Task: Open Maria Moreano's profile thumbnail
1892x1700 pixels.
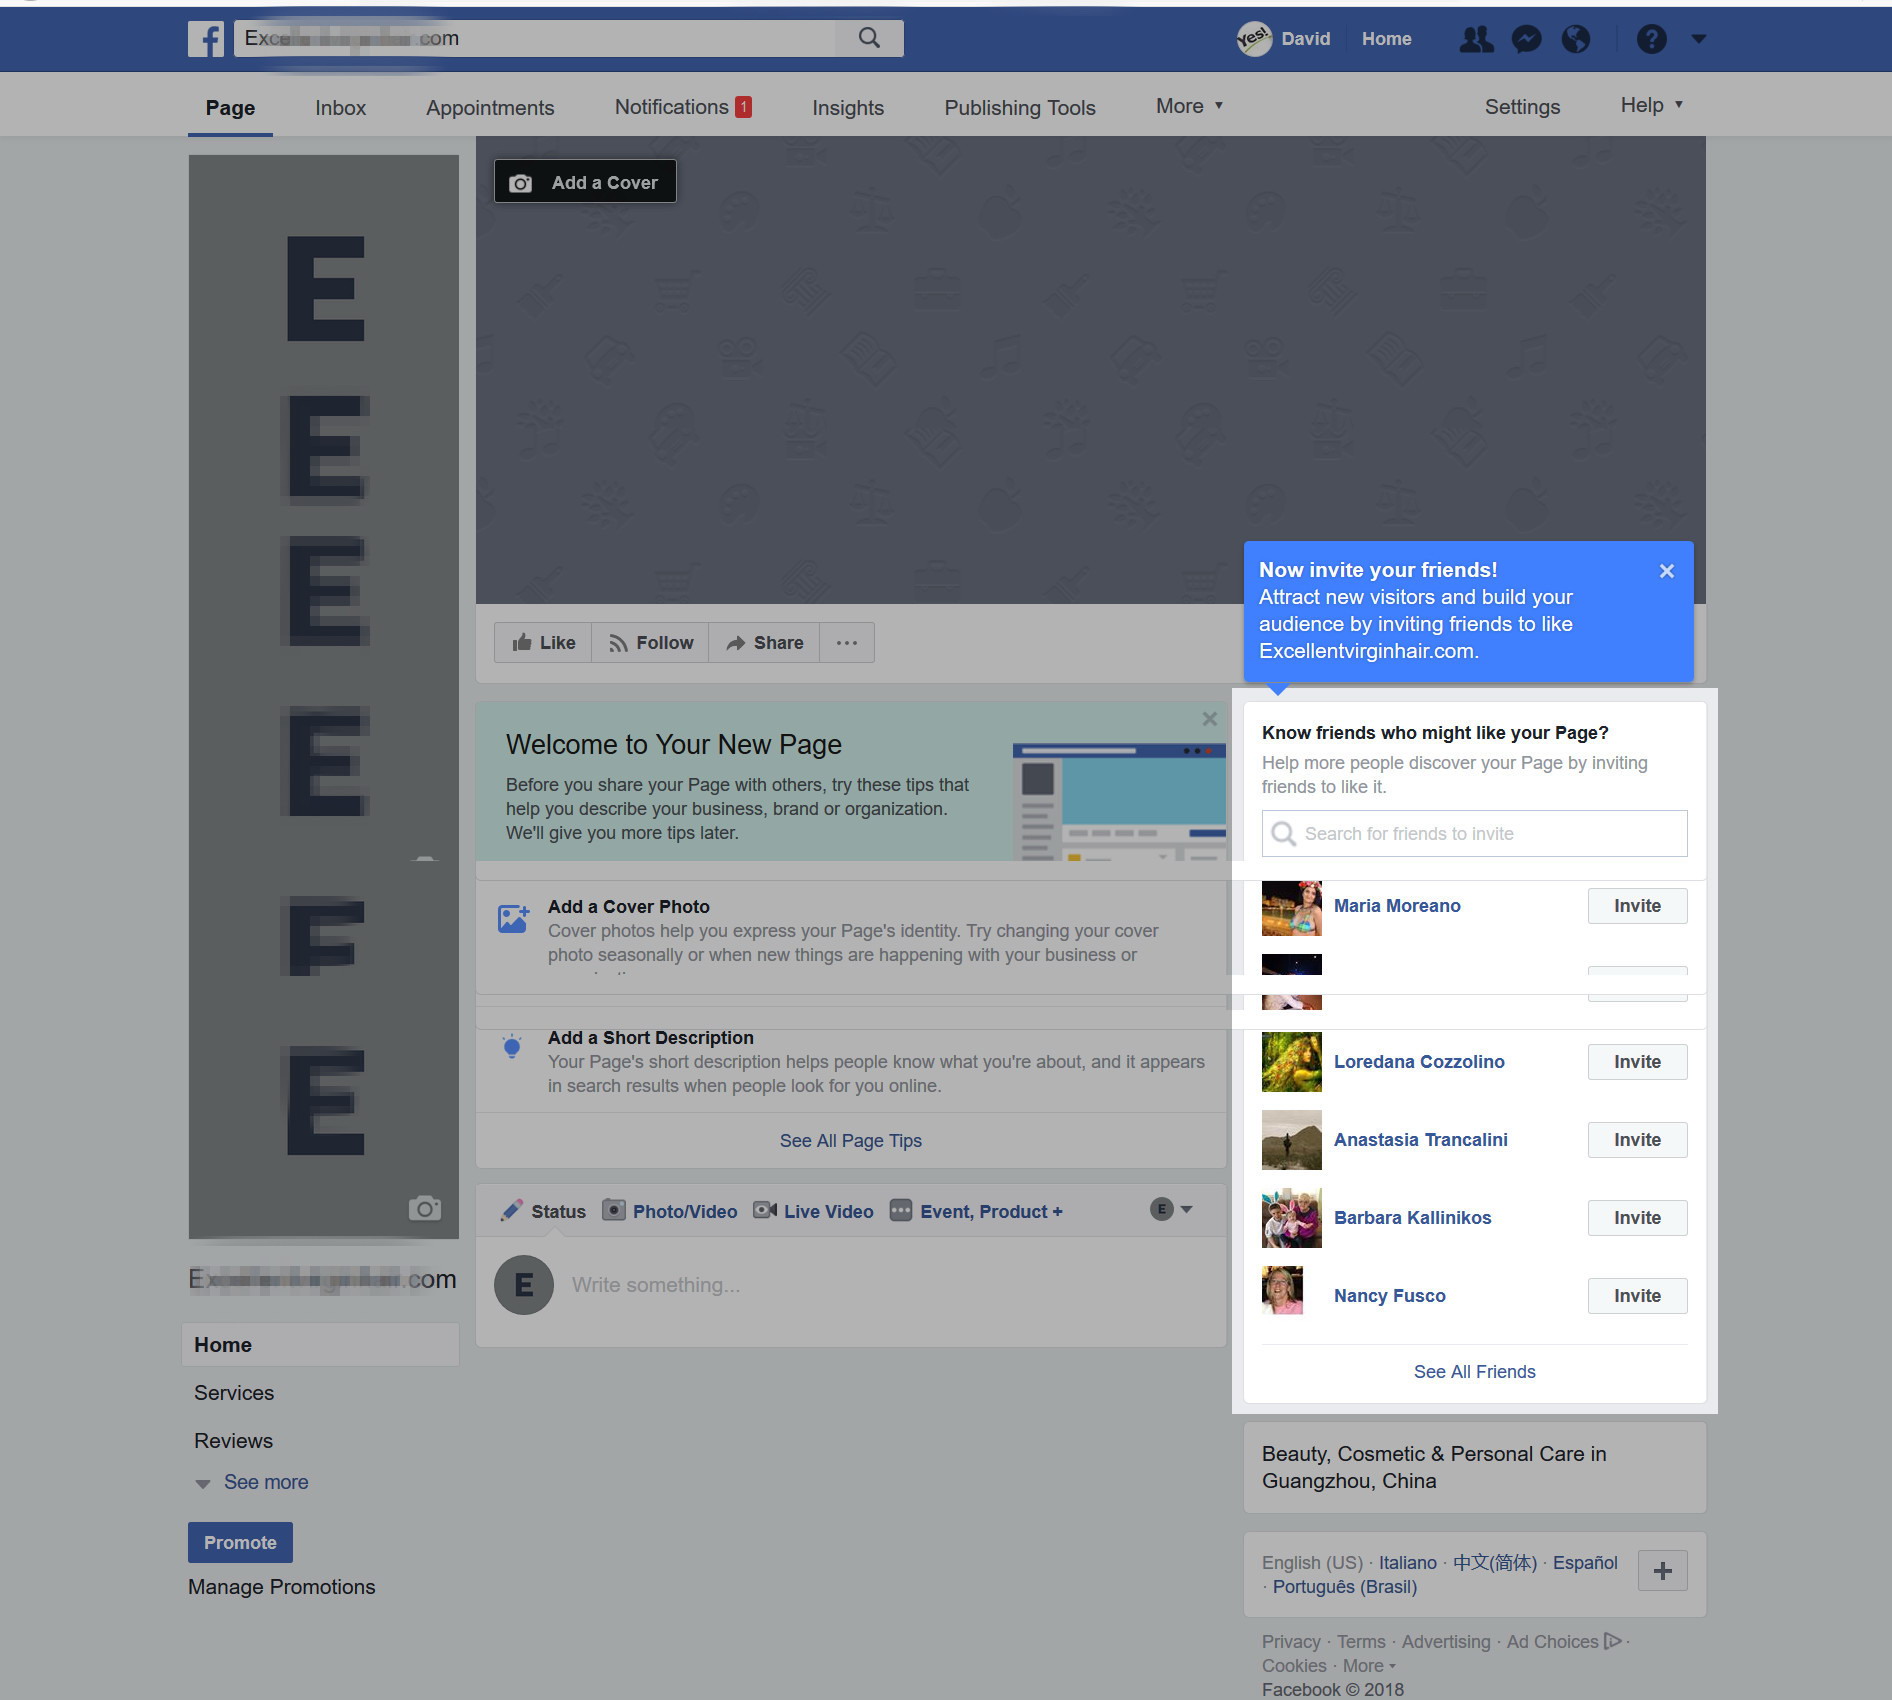Action: click(1291, 907)
